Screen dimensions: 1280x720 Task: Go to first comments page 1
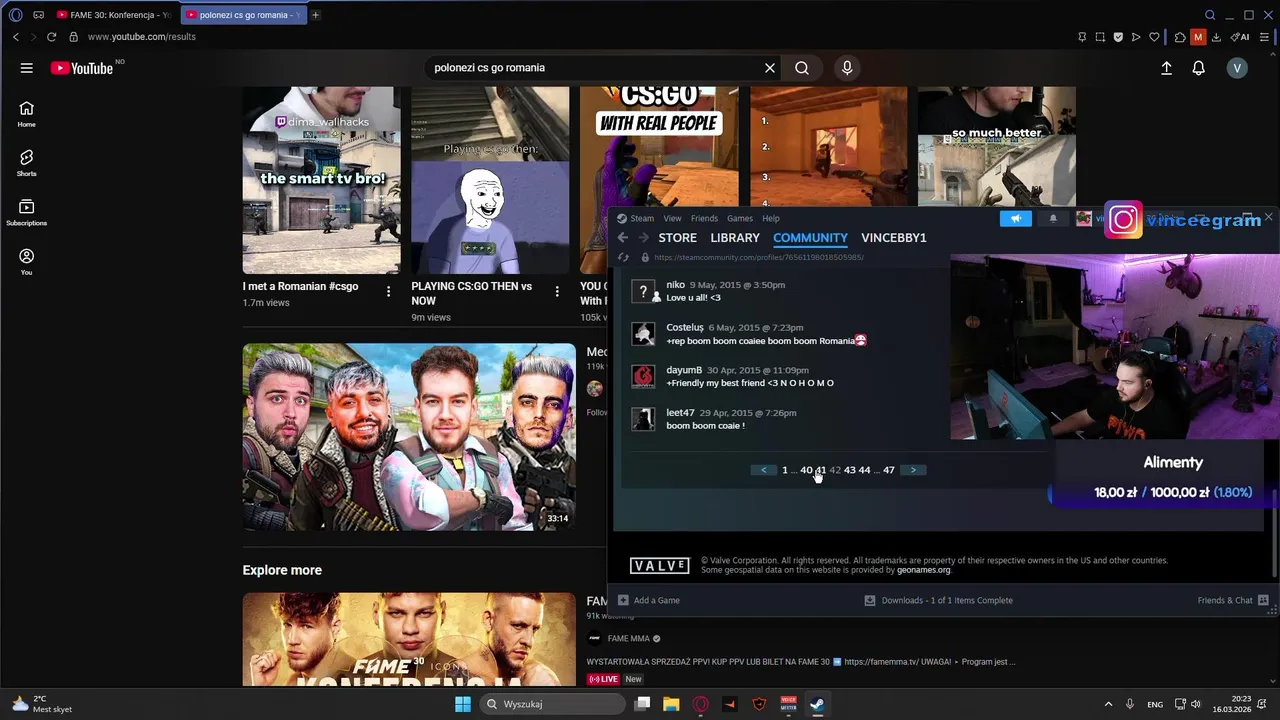click(x=785, y=470)
